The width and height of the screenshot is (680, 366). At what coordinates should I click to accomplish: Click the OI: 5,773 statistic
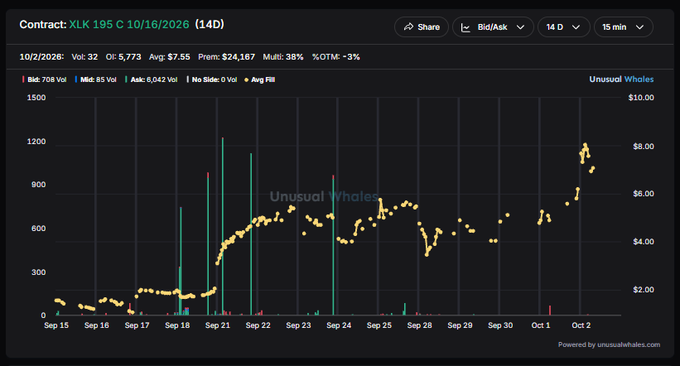[x=123, y=57]
